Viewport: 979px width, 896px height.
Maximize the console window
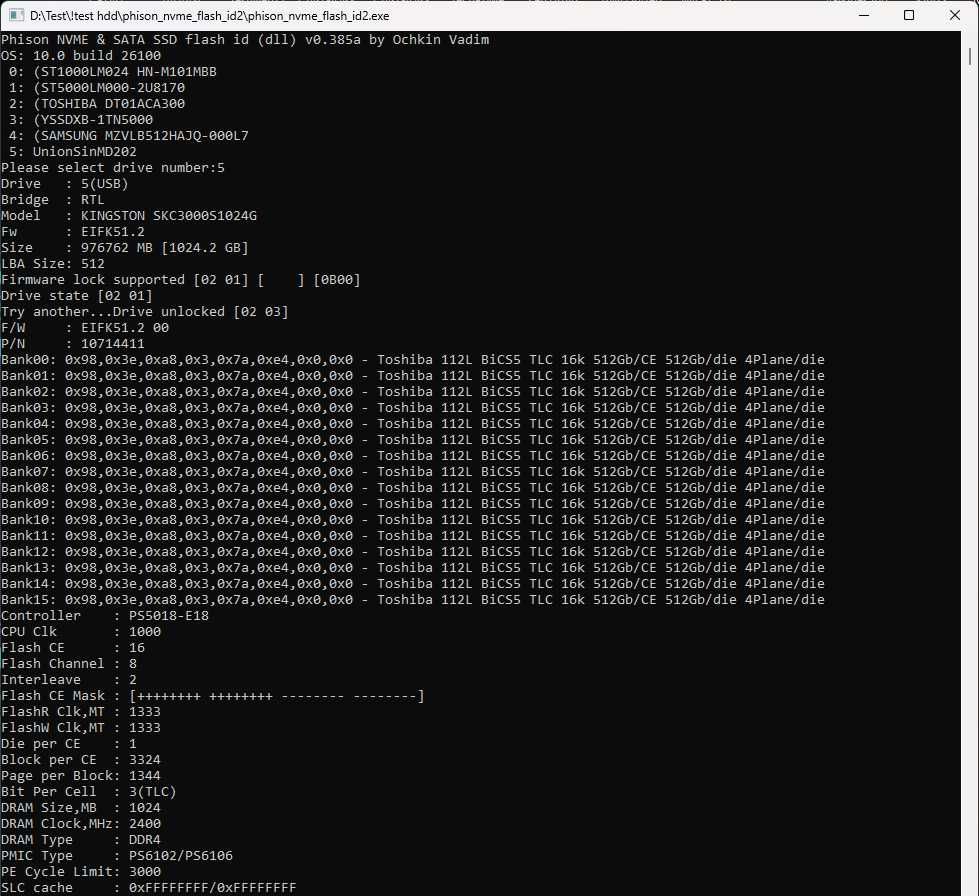point(909,15)
